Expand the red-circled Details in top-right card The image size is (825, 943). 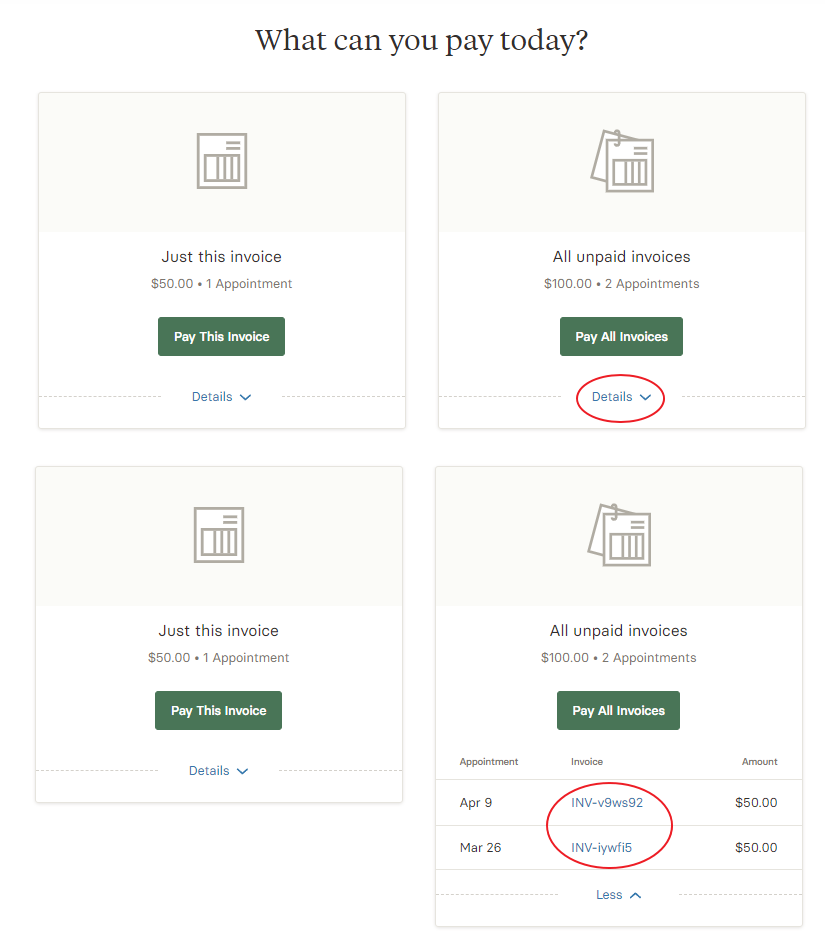(x=621, y=397)
